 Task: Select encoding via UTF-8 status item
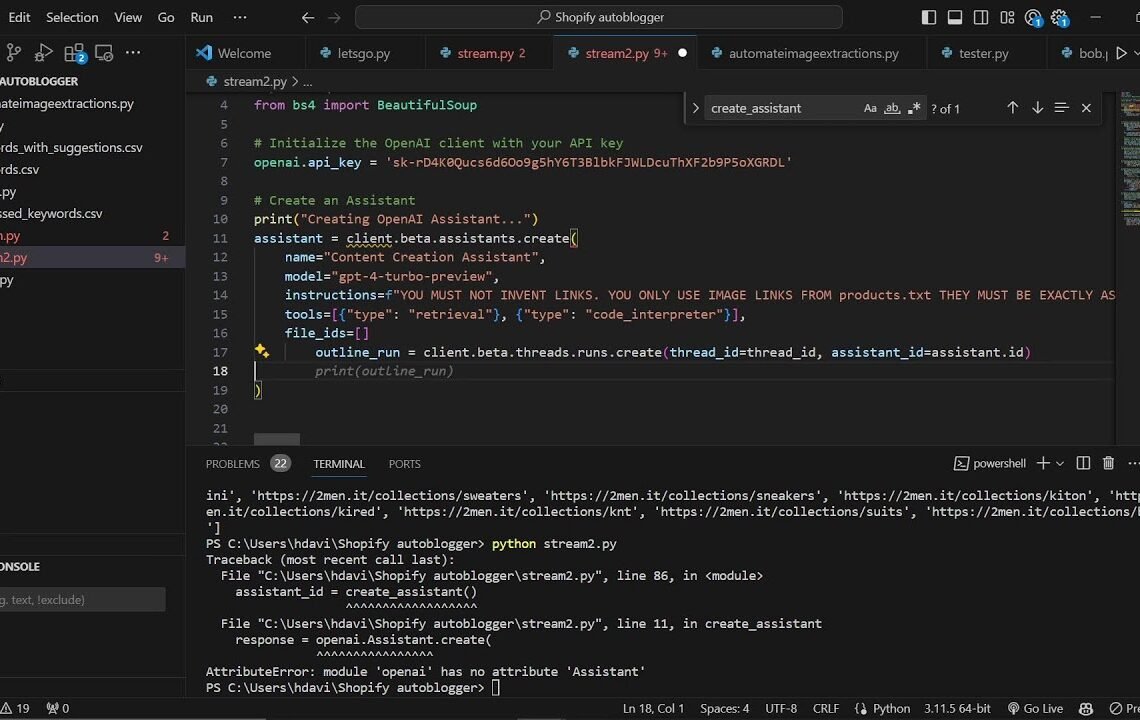pos(781,708)
